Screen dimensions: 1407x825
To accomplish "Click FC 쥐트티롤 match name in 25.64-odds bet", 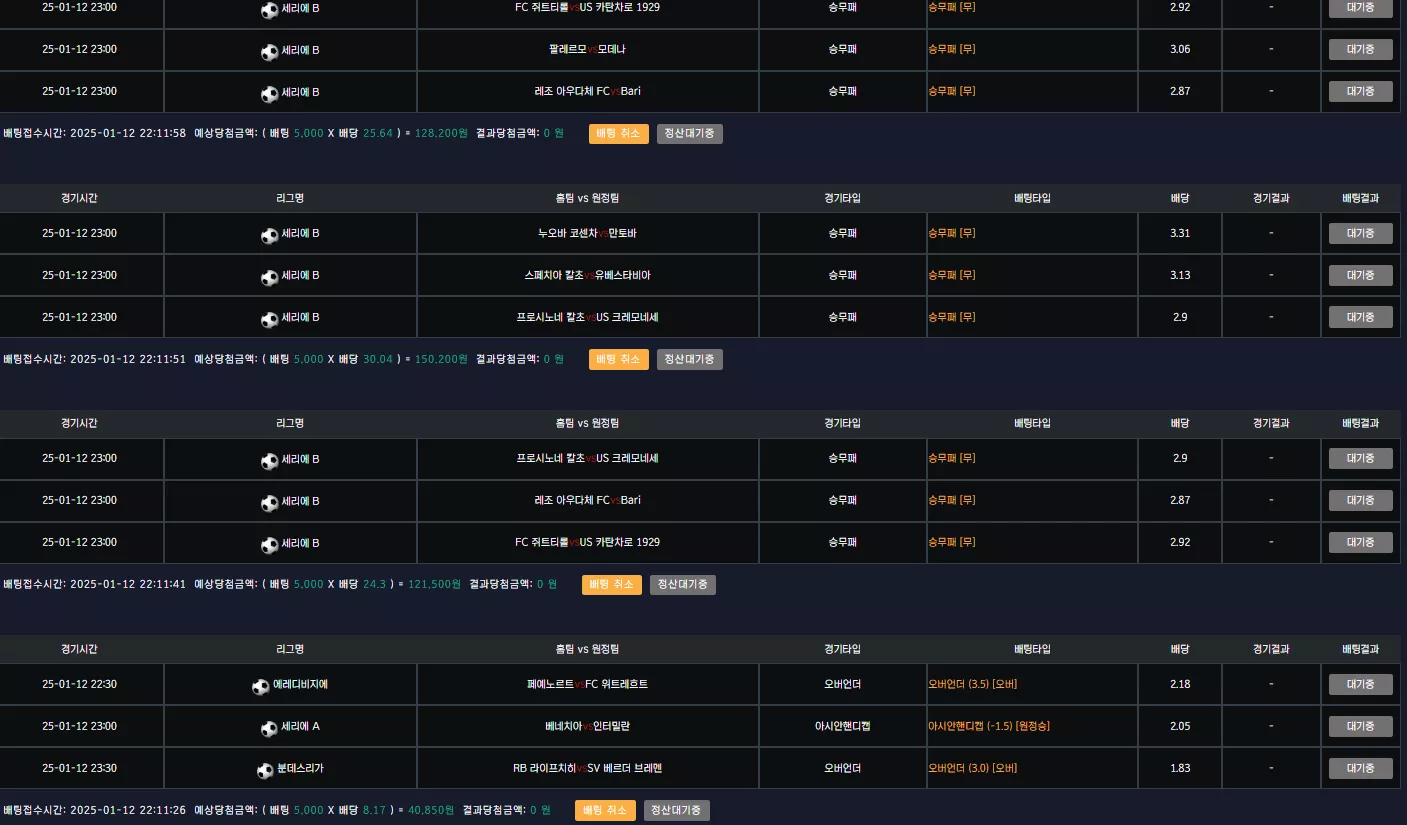I will click(587, 7).
